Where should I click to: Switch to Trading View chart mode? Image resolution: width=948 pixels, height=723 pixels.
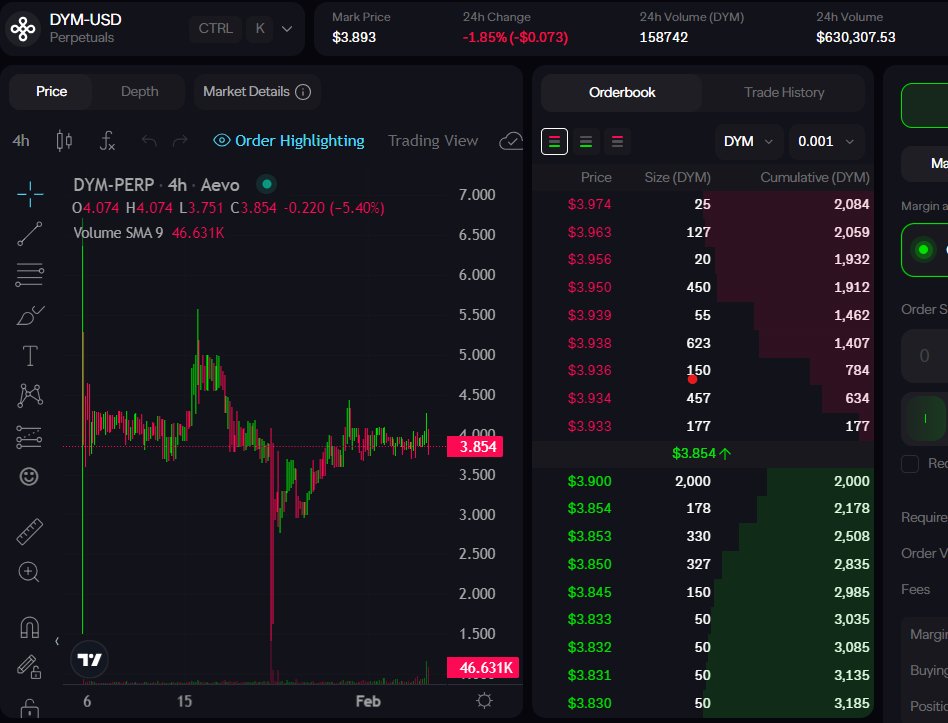tap(433, 141)
